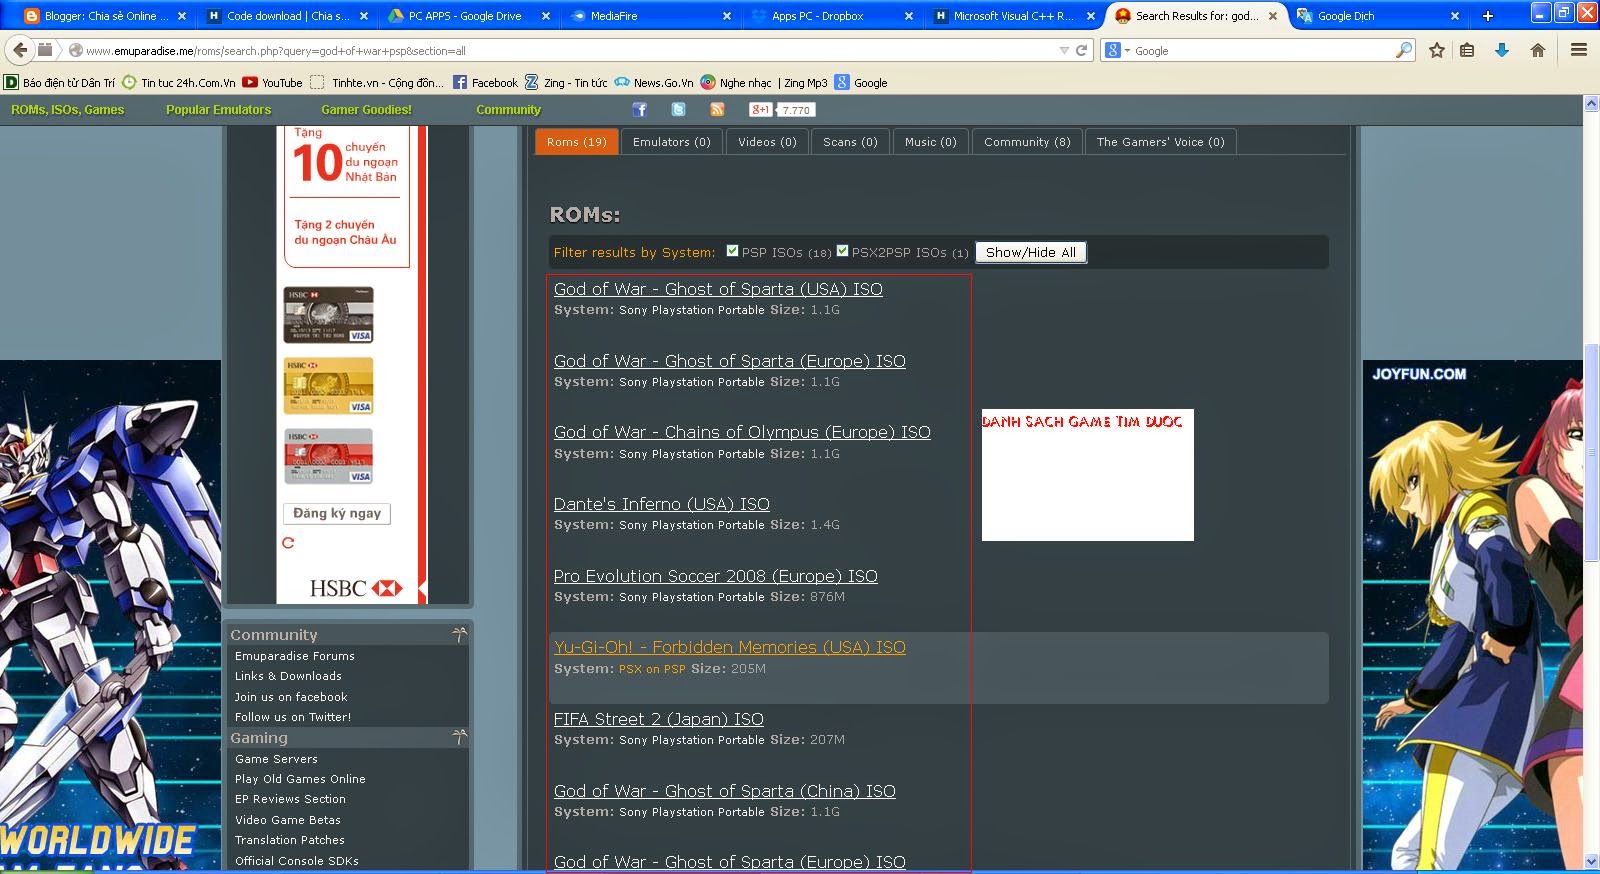1600x874 pixels.
Task: Open a new browser tab with plus button
Action: pos(1488,16)
